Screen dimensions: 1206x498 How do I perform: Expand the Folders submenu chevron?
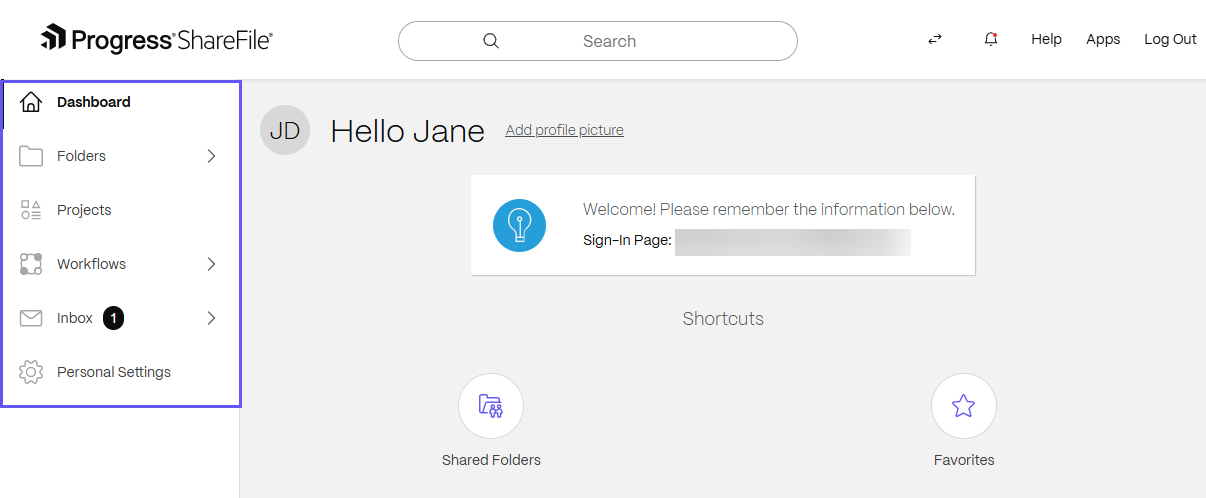[x=211, y=156]
